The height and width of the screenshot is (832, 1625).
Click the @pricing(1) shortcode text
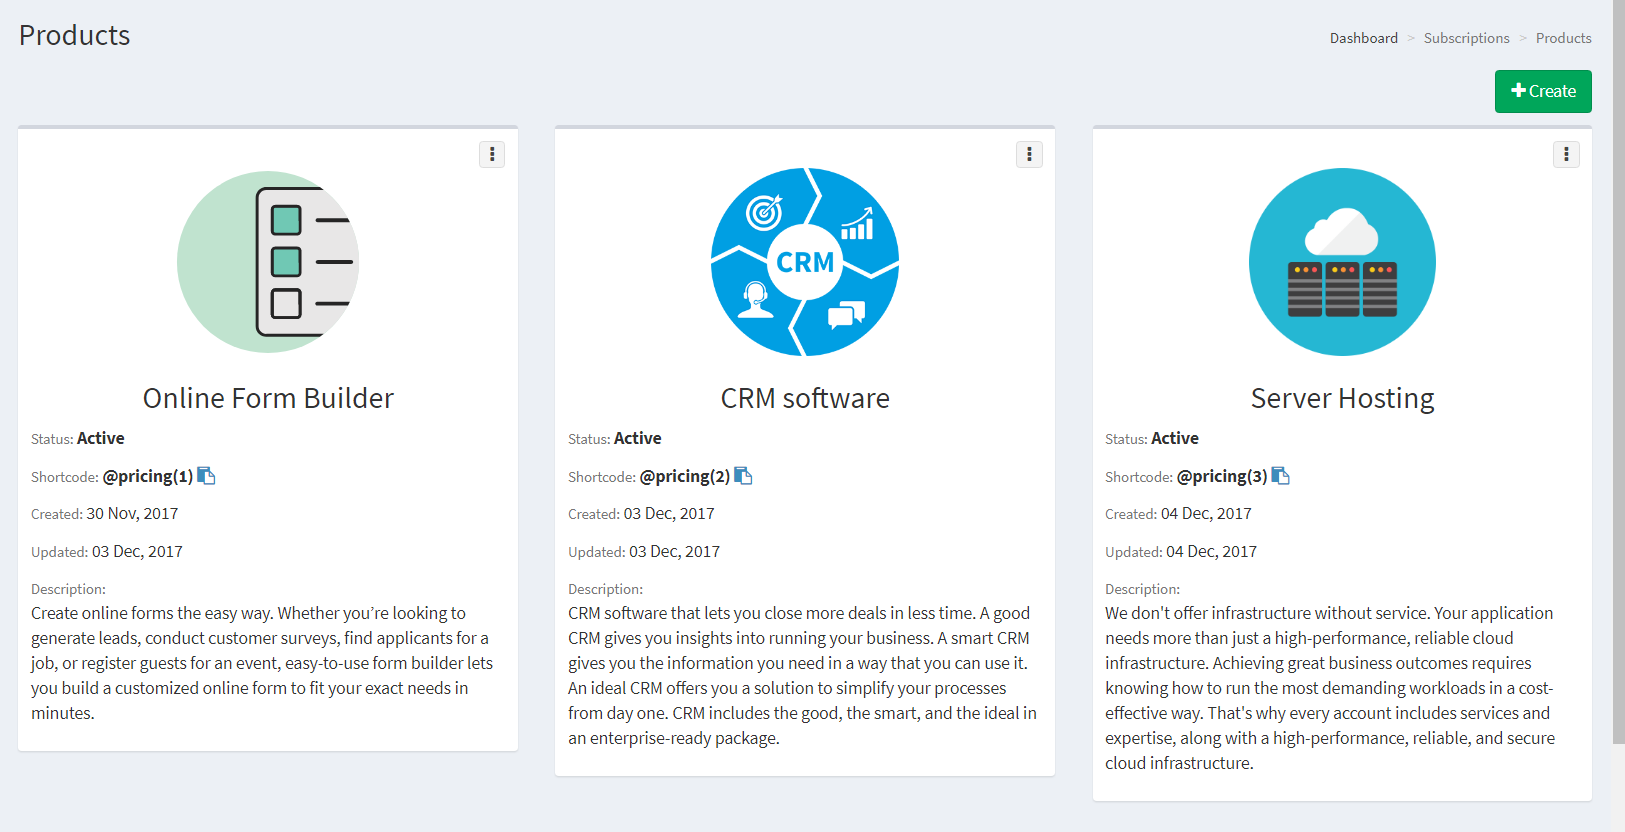(148, 476)
